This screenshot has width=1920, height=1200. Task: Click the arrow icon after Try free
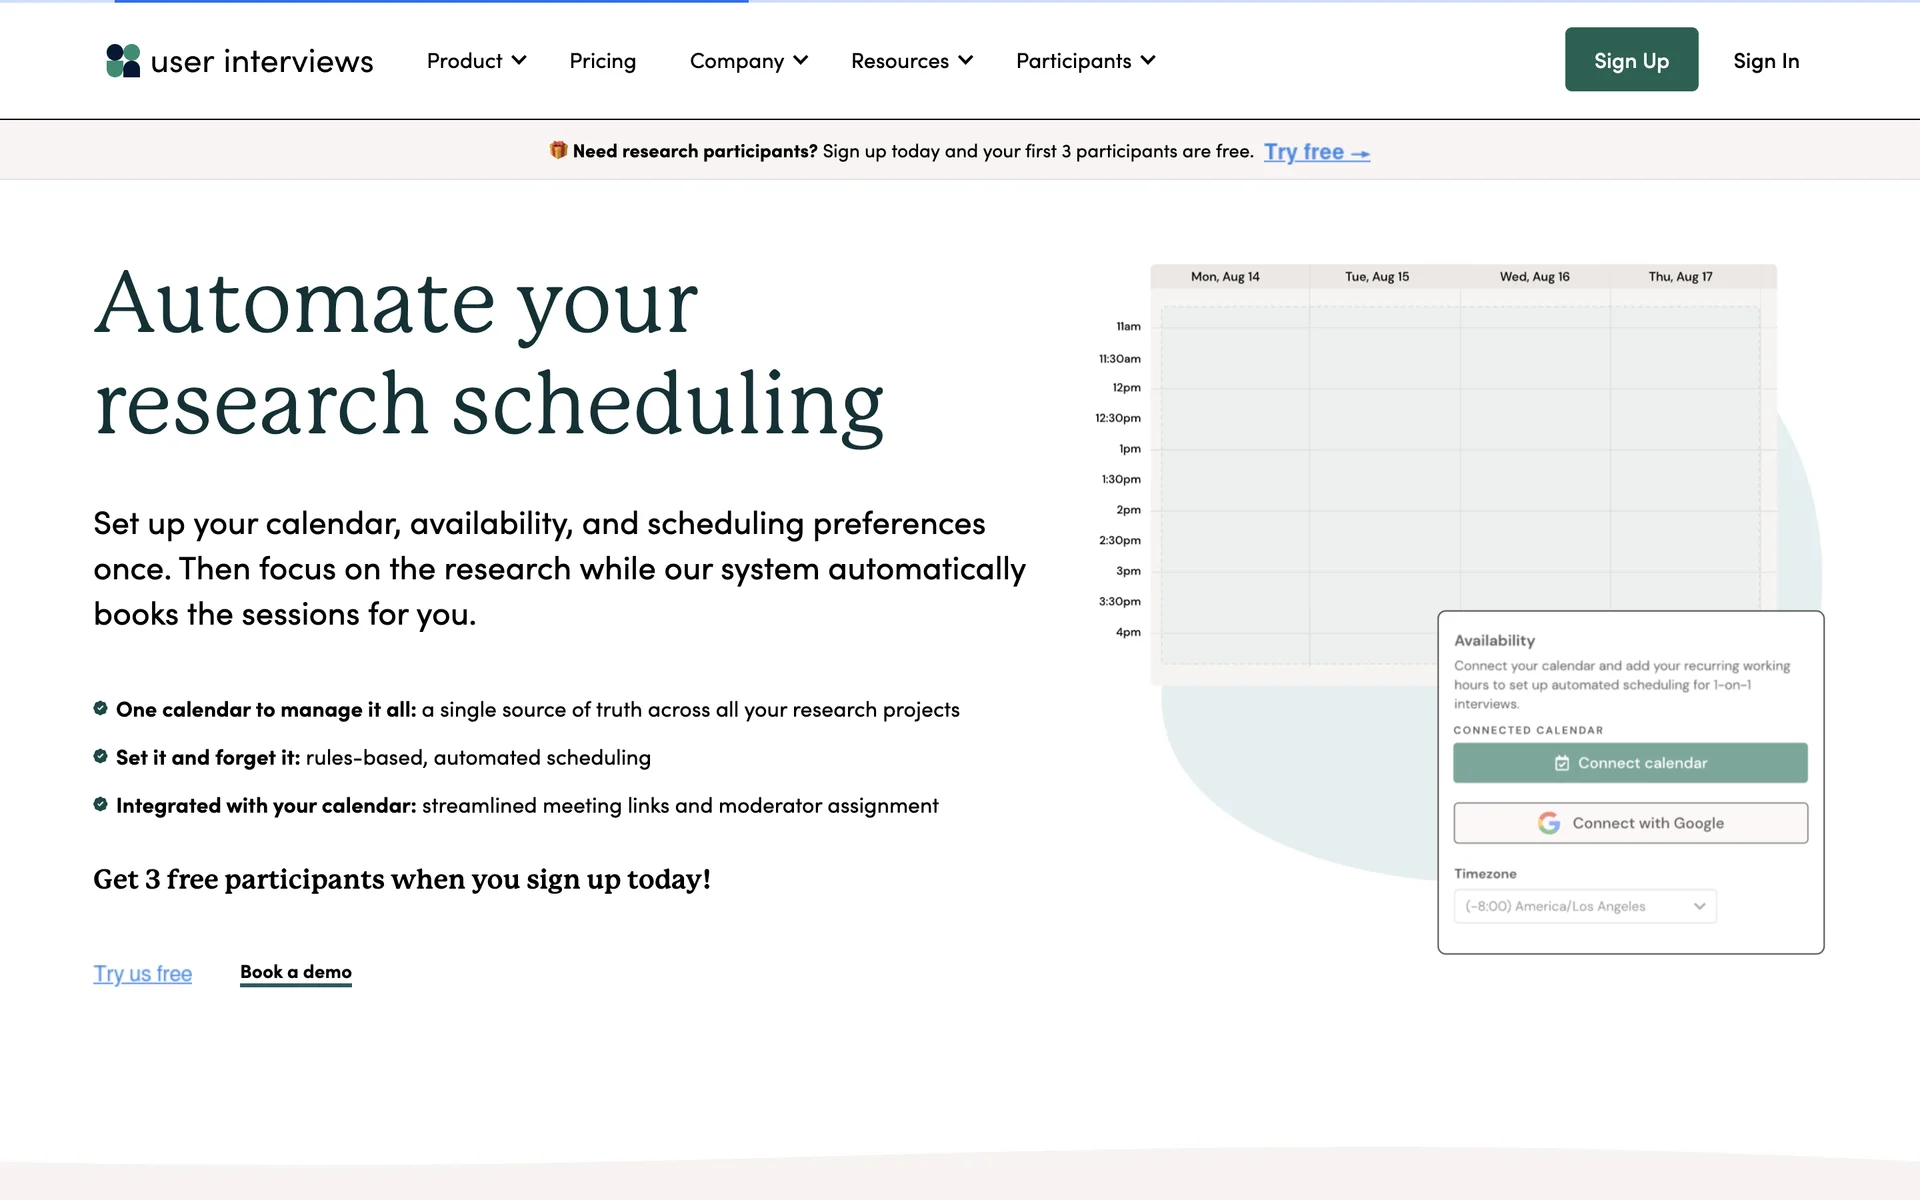coord(1360,153)
